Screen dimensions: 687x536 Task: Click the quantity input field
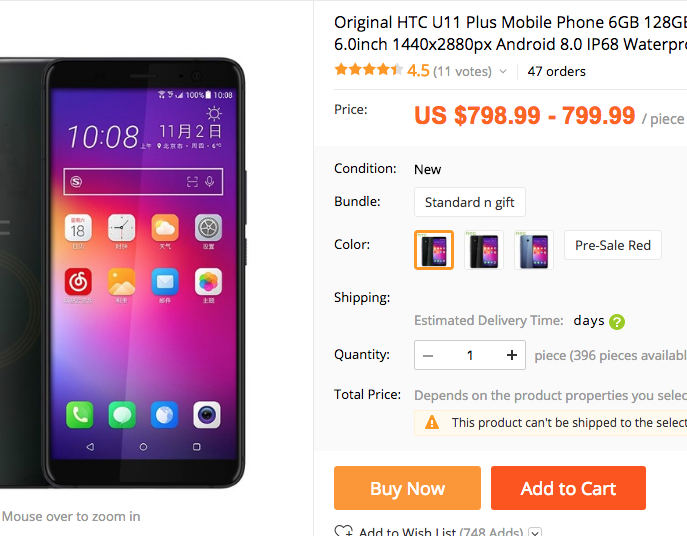[470, 355]
